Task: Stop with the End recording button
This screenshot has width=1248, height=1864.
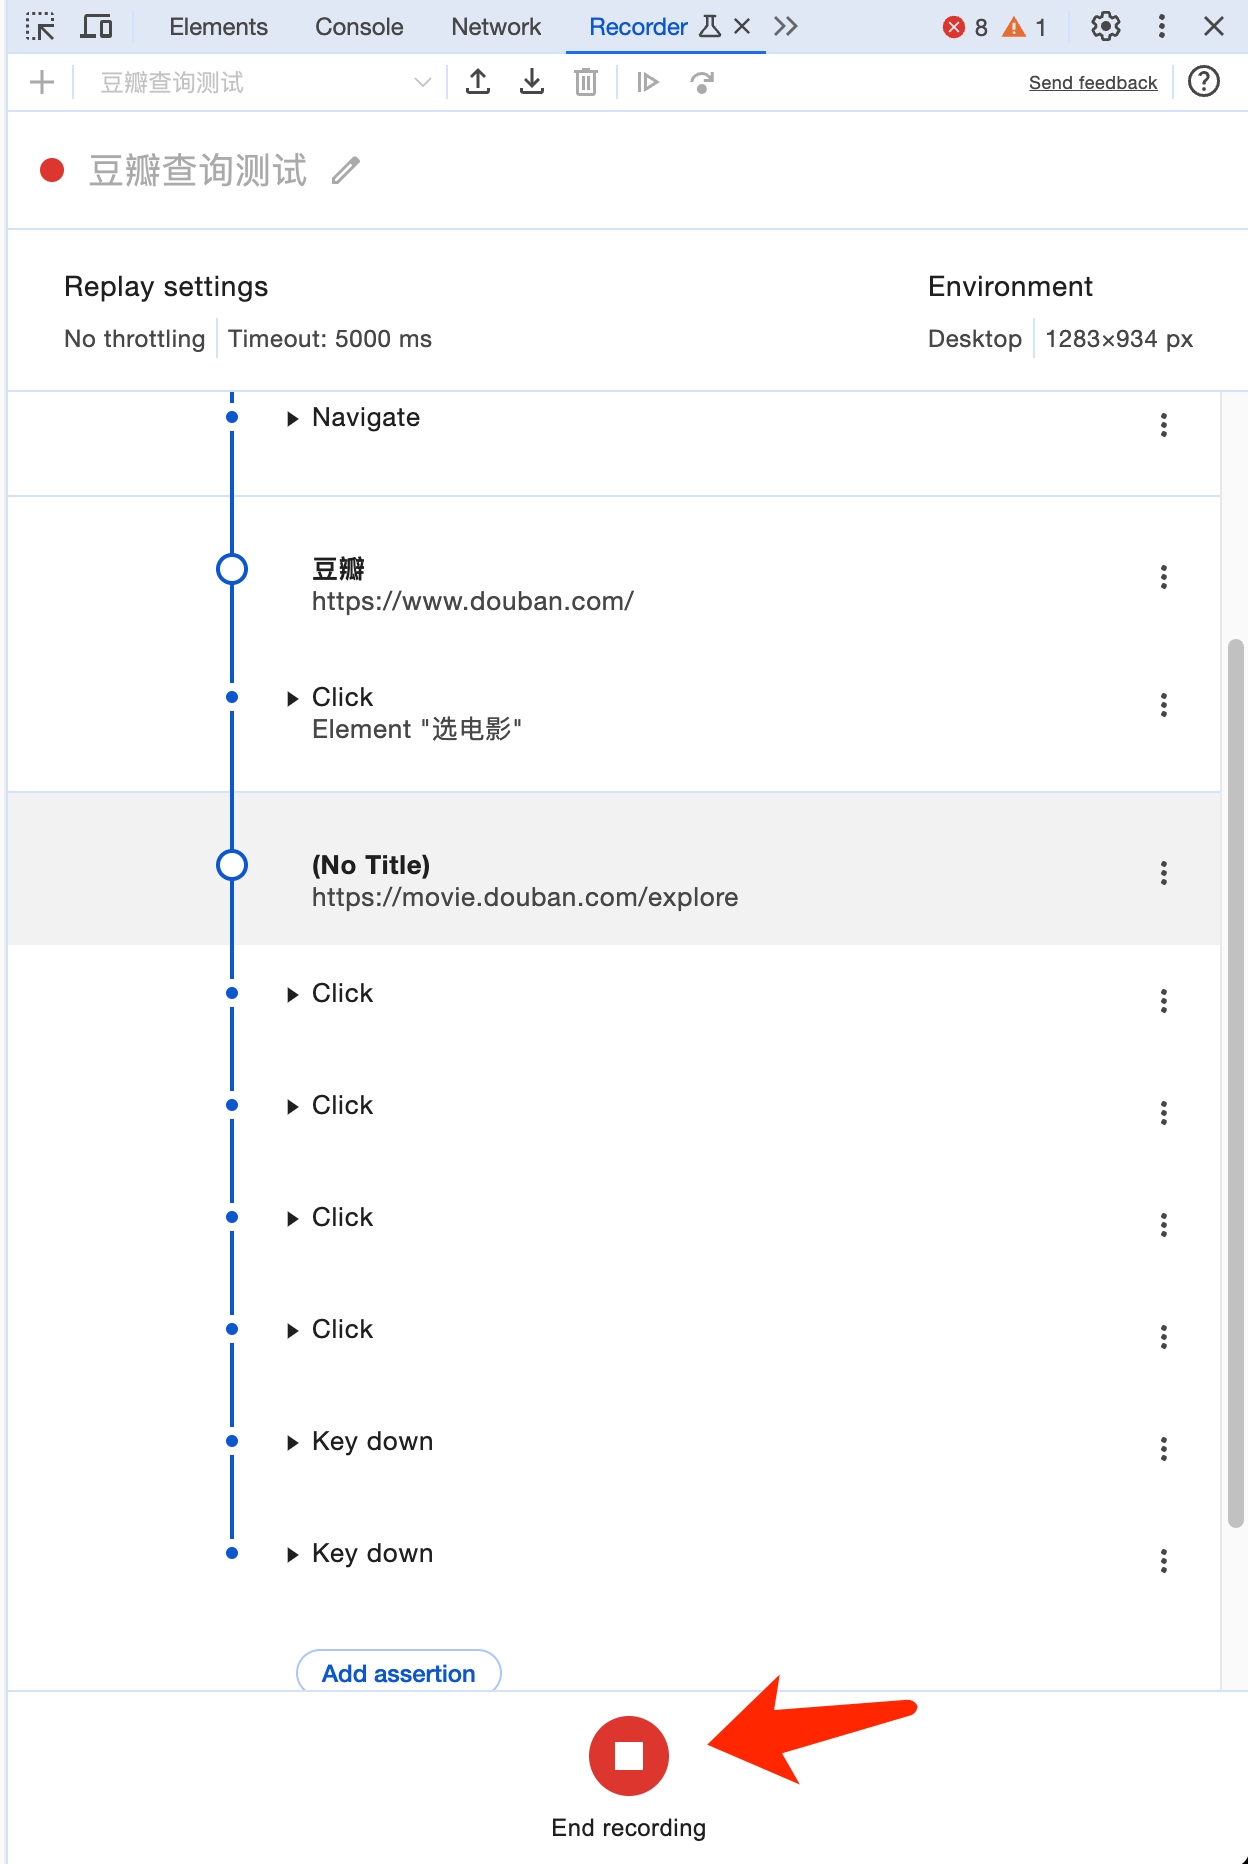Action: click(x=629, y=1756)
